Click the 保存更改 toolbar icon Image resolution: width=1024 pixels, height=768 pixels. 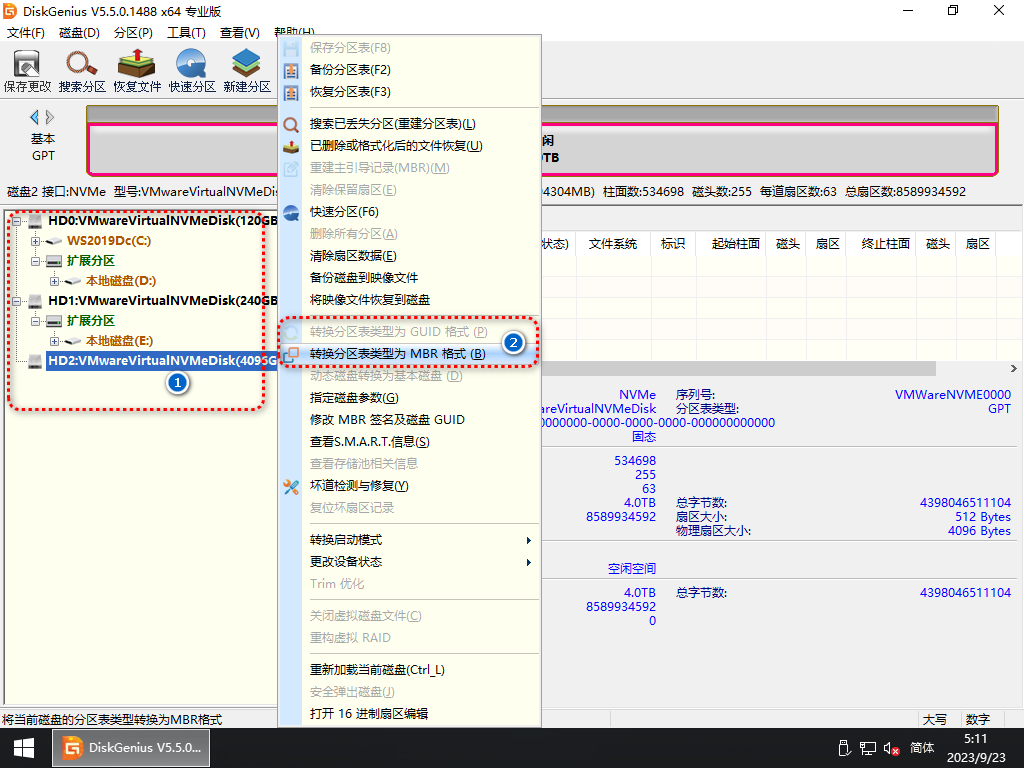(x=27, y=65)
